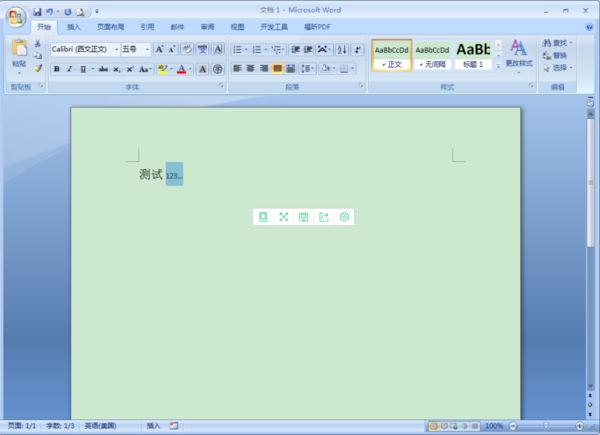The image size is (600, 435).
Task: Open print preview from the quick access toolbar
Action: (80, 12)
